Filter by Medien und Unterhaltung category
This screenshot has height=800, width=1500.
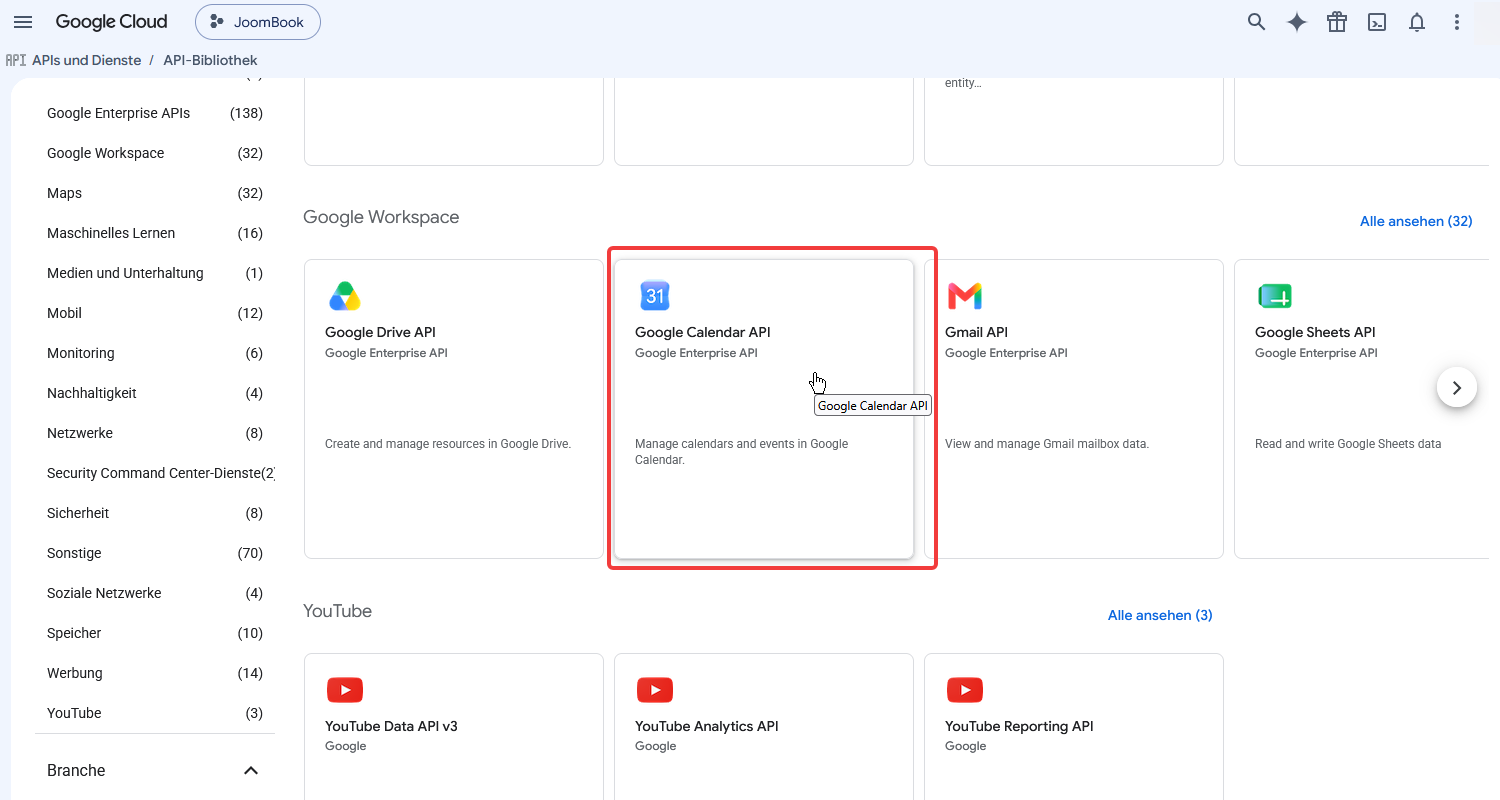click(155, 273)
